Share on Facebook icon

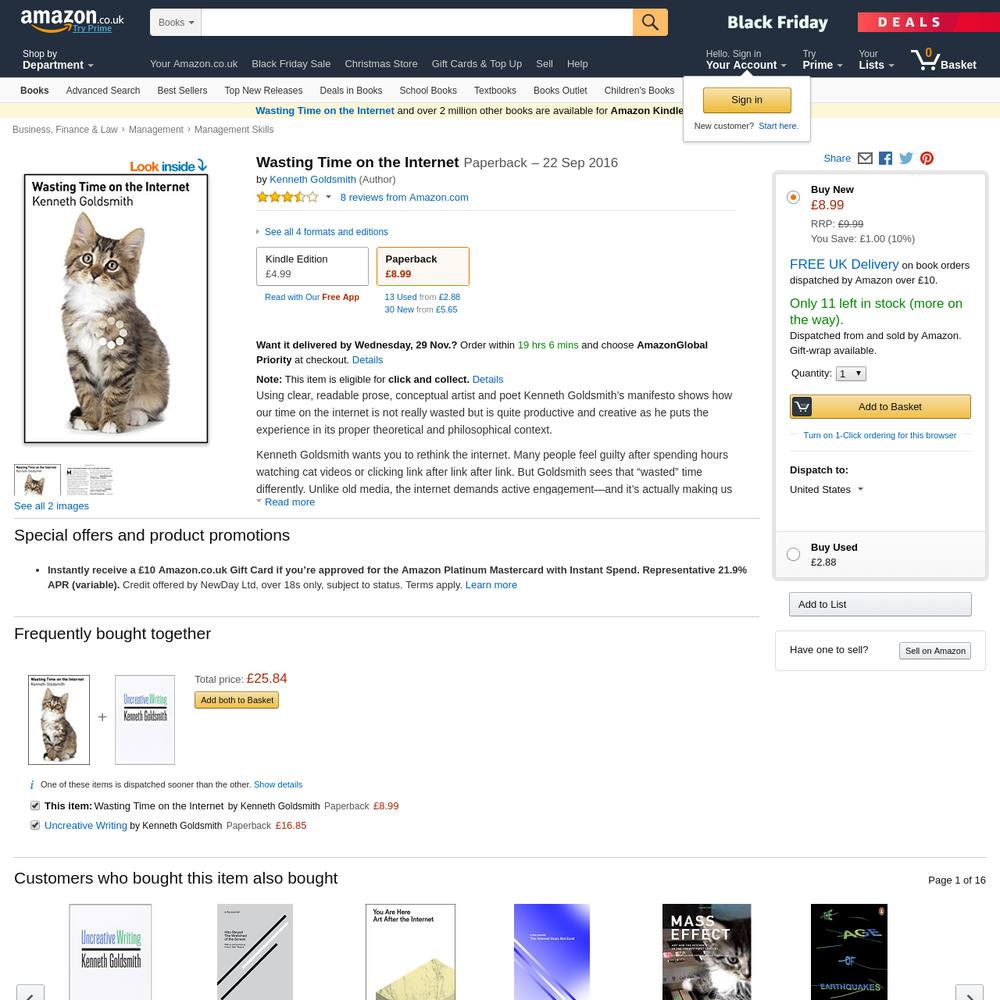pyautogui.click(x=885, y=158)
